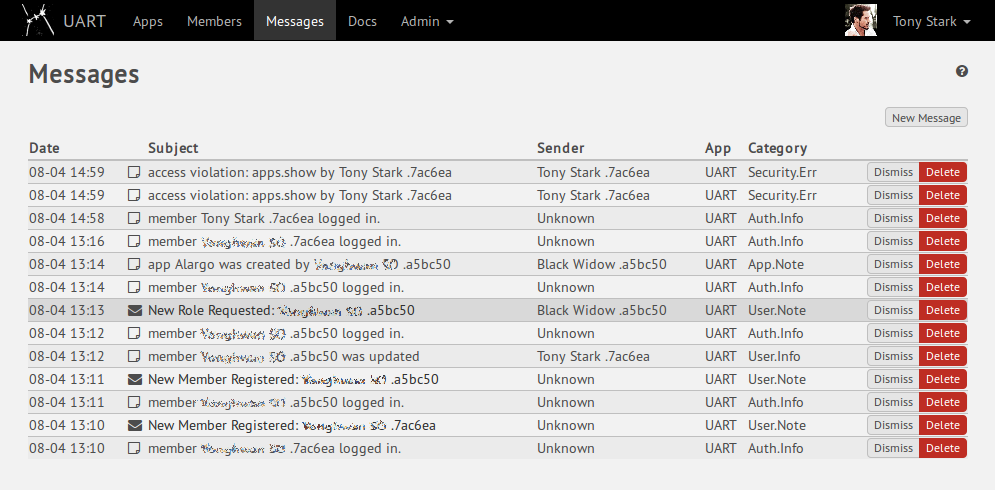Click note icon on first access violation message
The image size is (995, 490).
tap(135, 172)
